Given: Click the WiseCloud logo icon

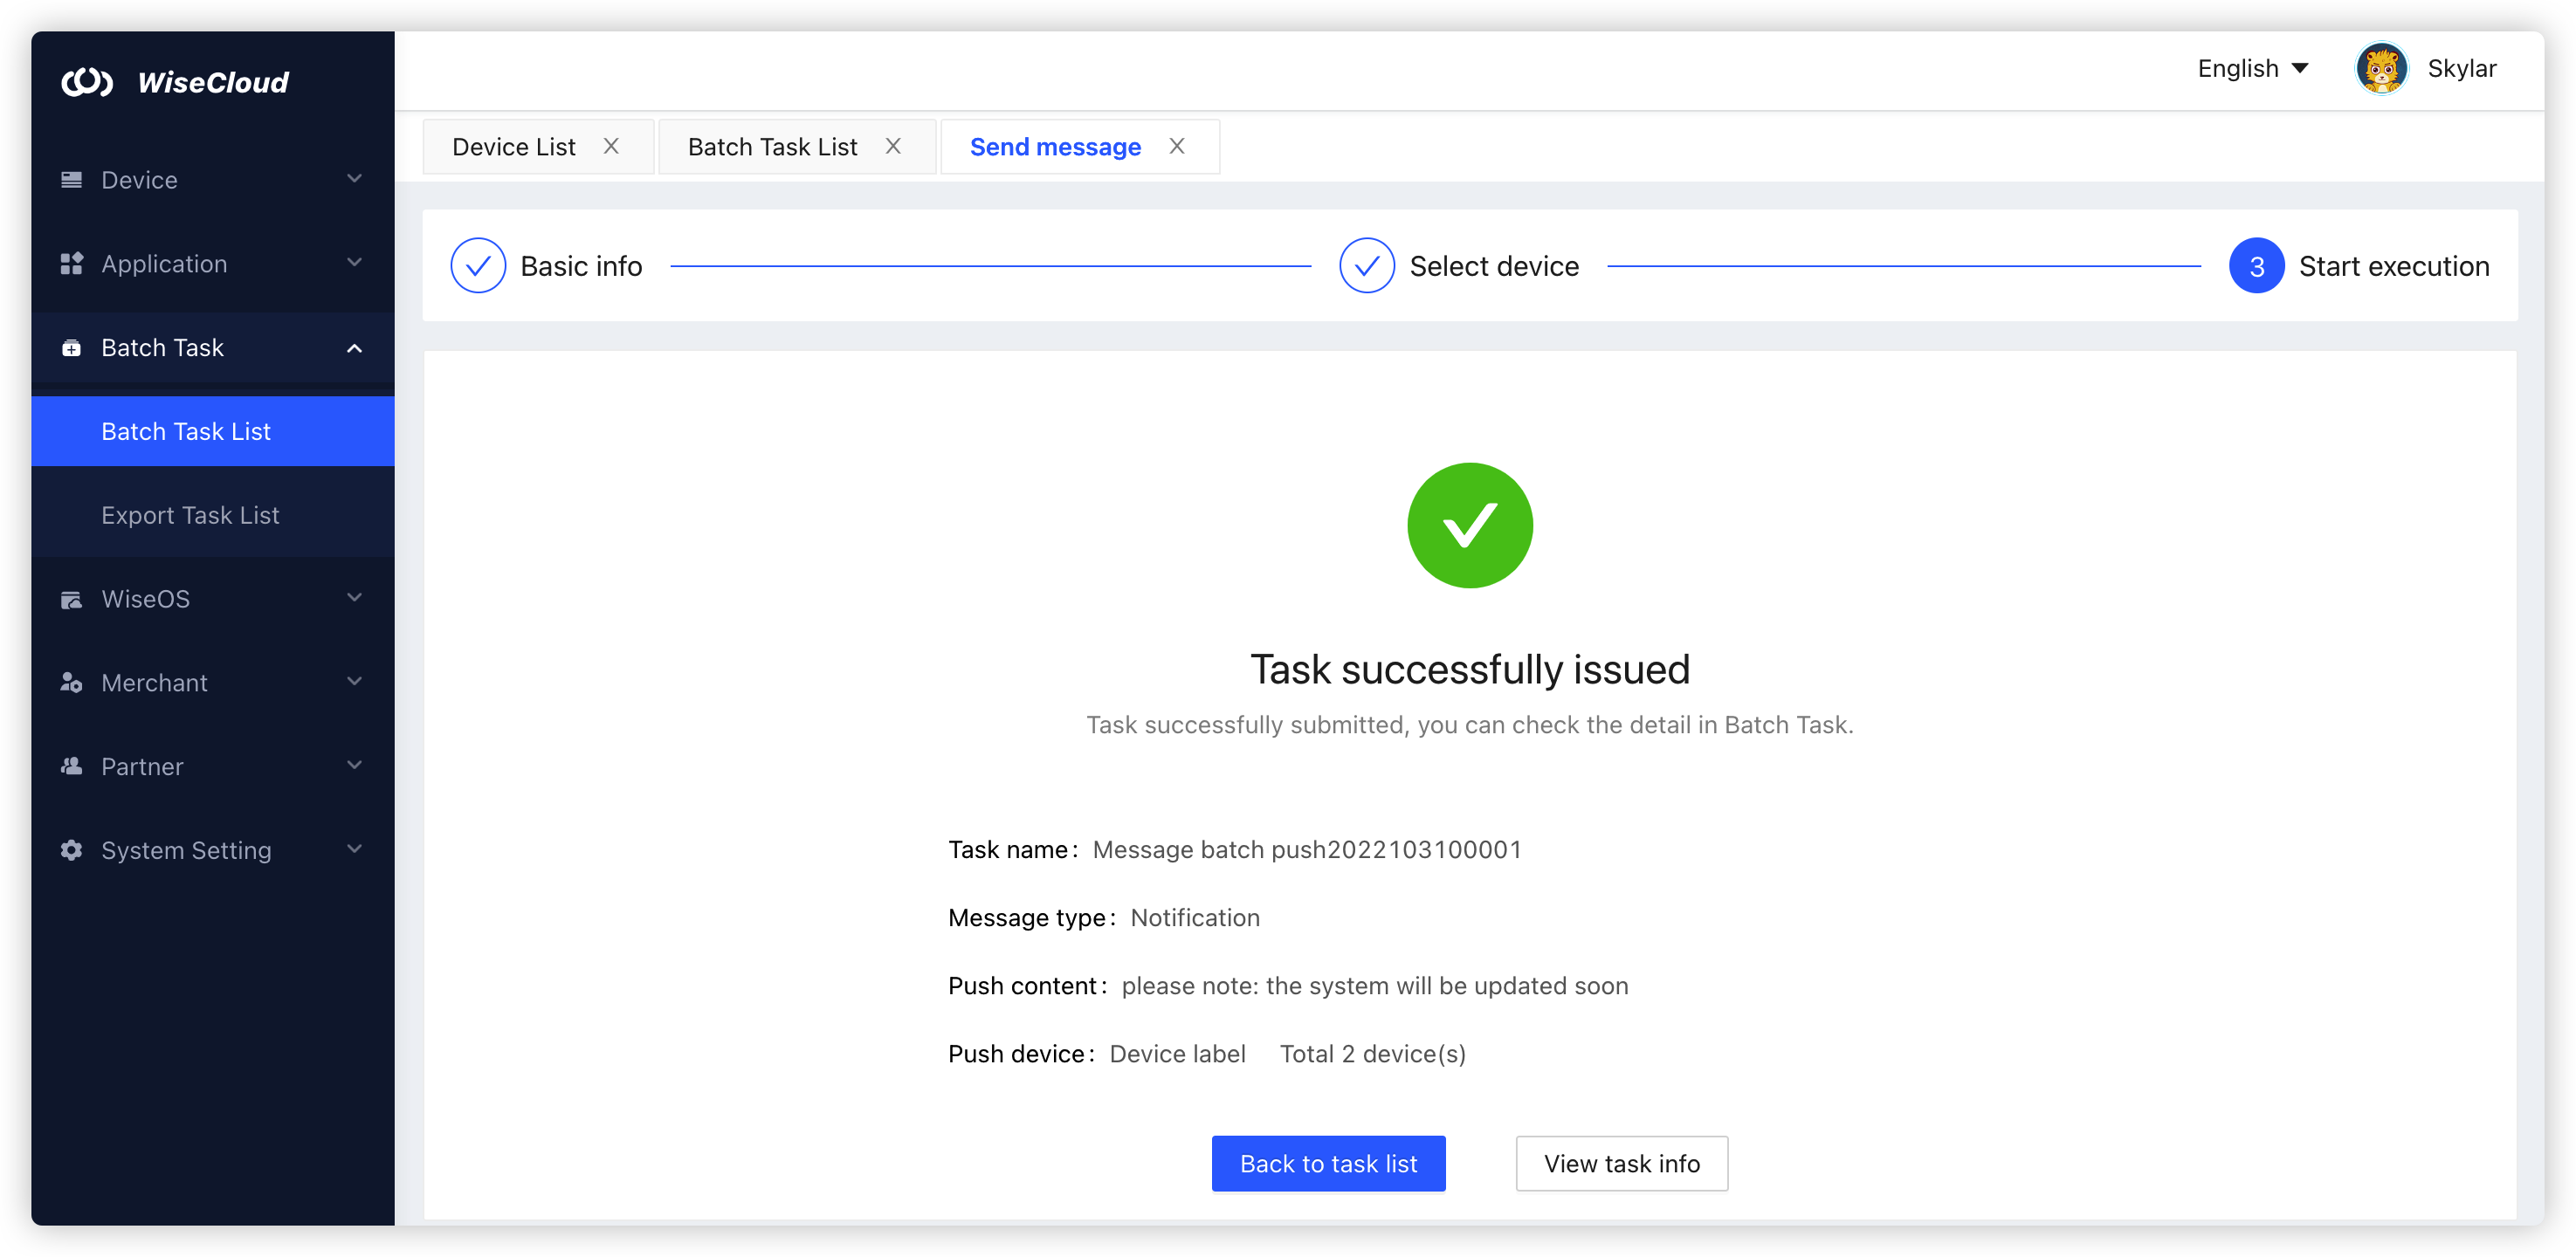Looking at the screenshot, I should point(87,82).
